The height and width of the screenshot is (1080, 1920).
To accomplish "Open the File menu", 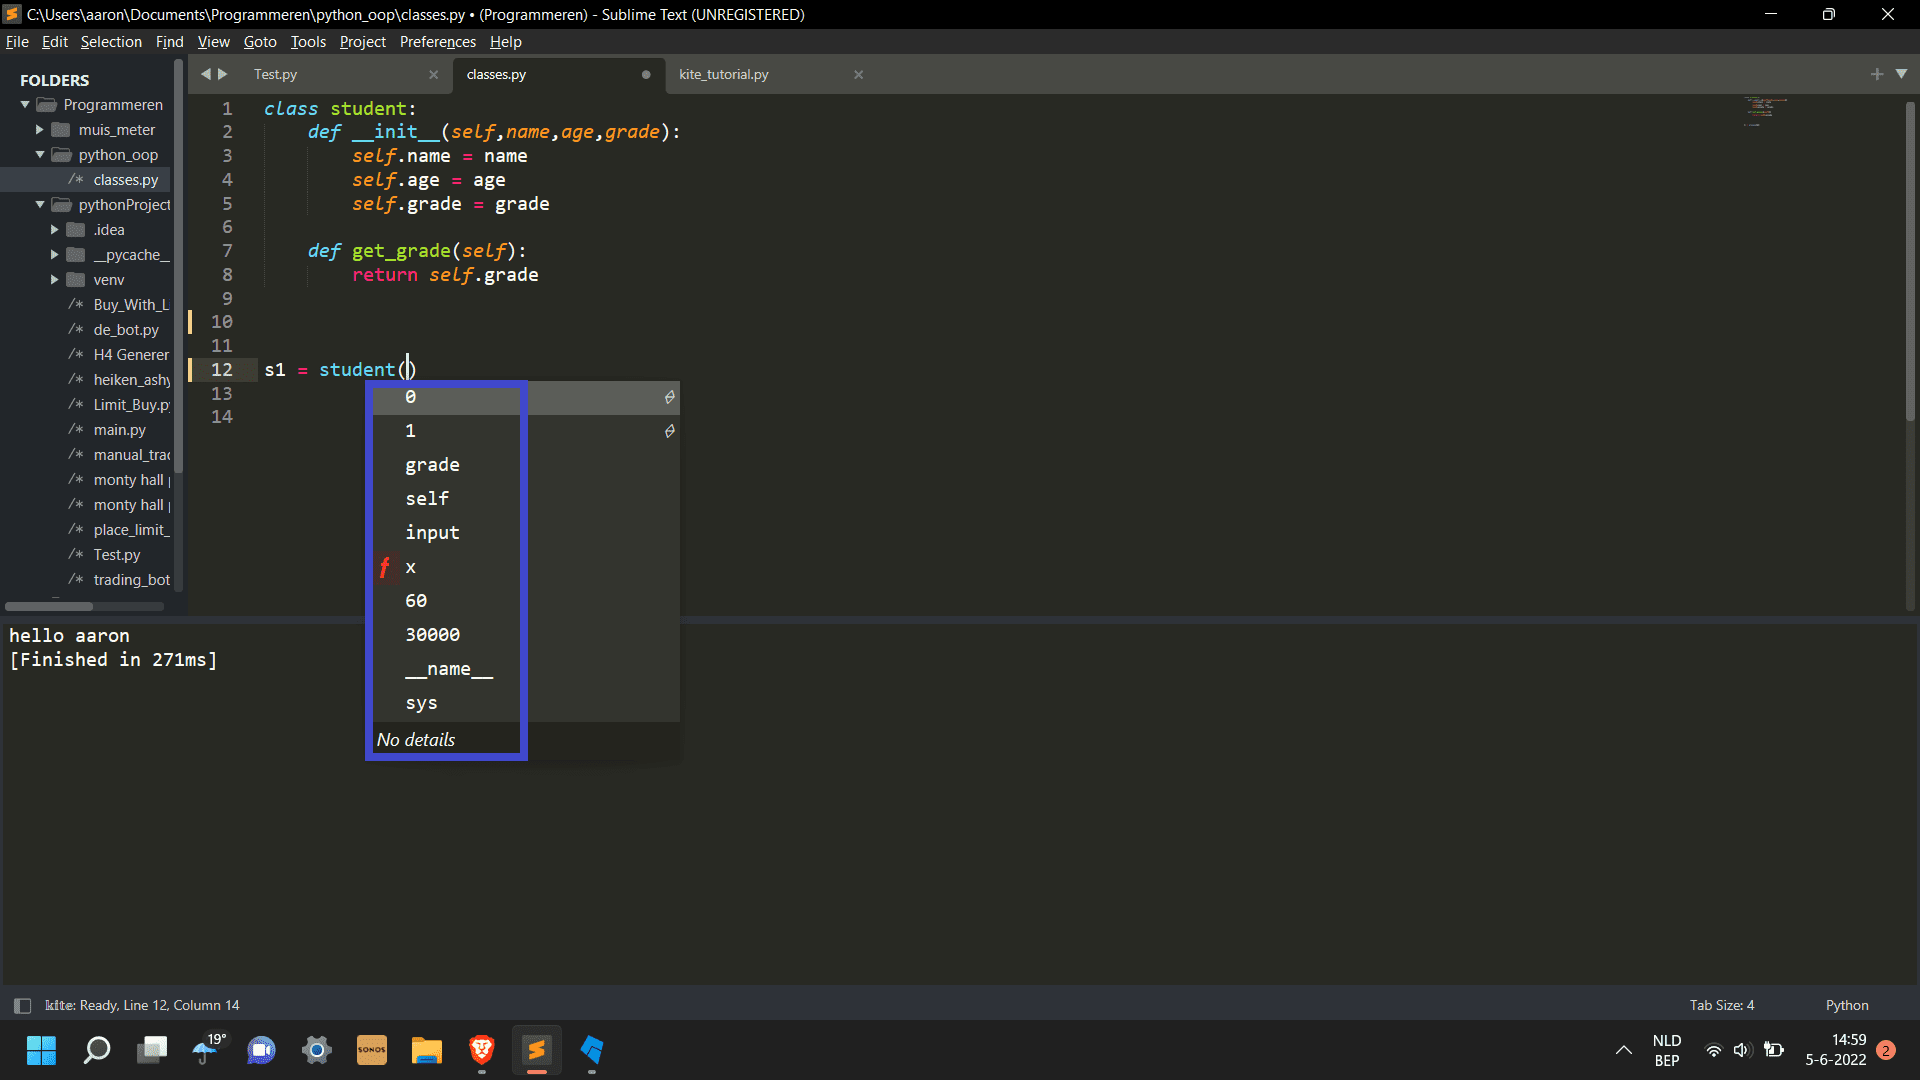I will tap(17, 42).
